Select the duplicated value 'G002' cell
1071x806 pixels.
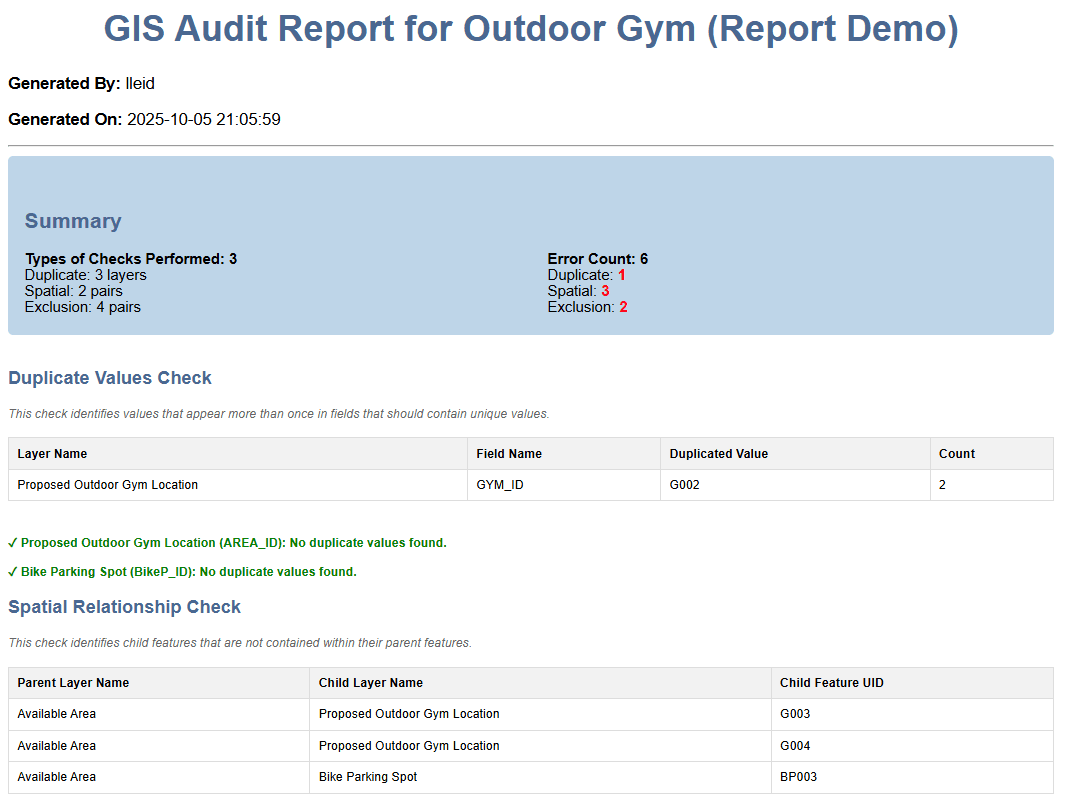click(x=795, y=485)
